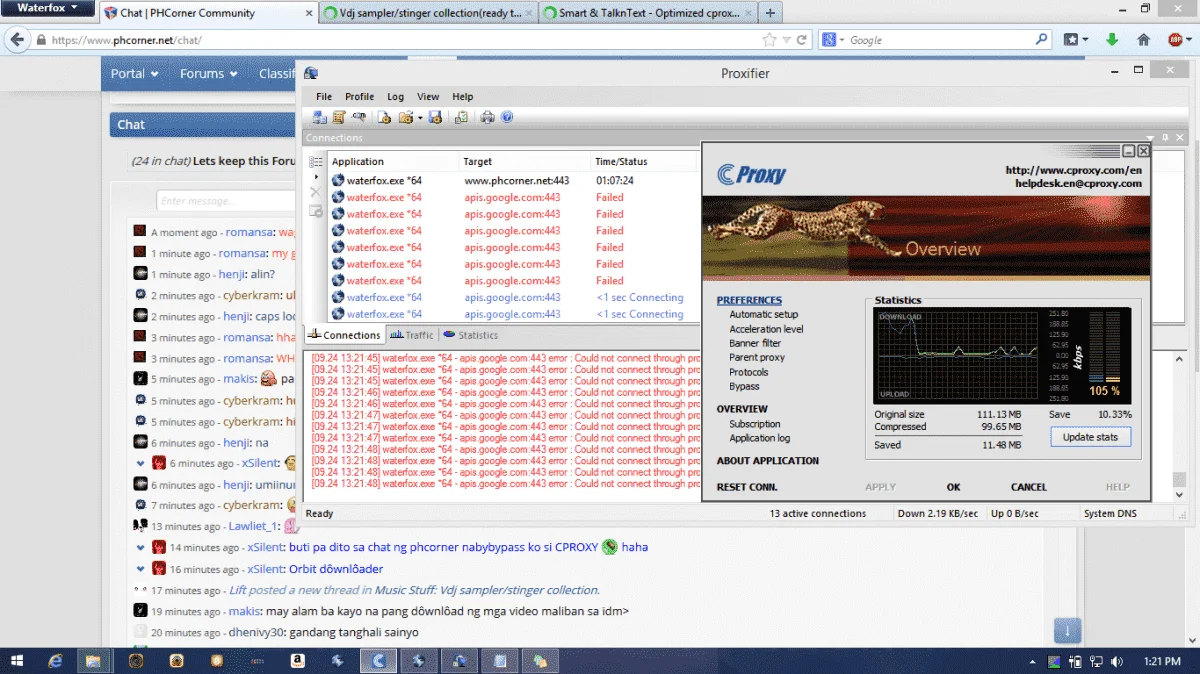The image size is (1200, 674).
Task: Click the magnifier icon in the Google search box
Action: 1041,40
